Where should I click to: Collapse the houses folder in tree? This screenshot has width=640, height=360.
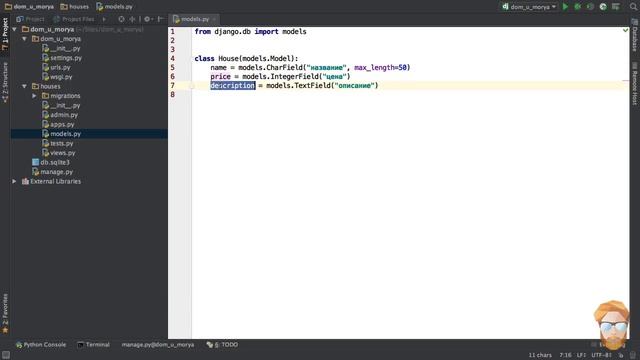tap(24, 86)
